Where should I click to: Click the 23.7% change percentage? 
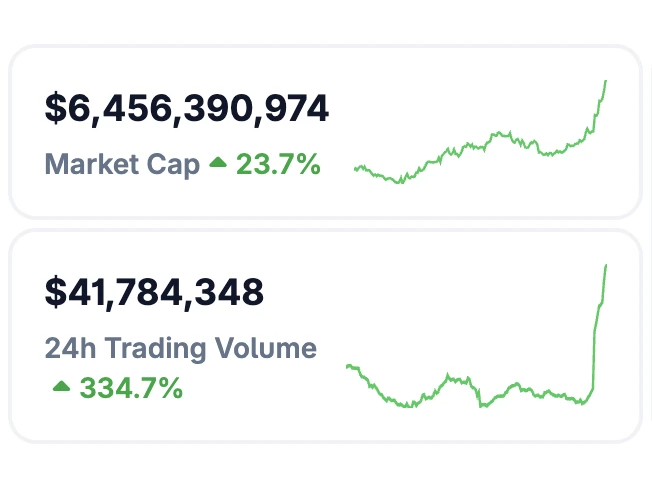pos(278,164)
